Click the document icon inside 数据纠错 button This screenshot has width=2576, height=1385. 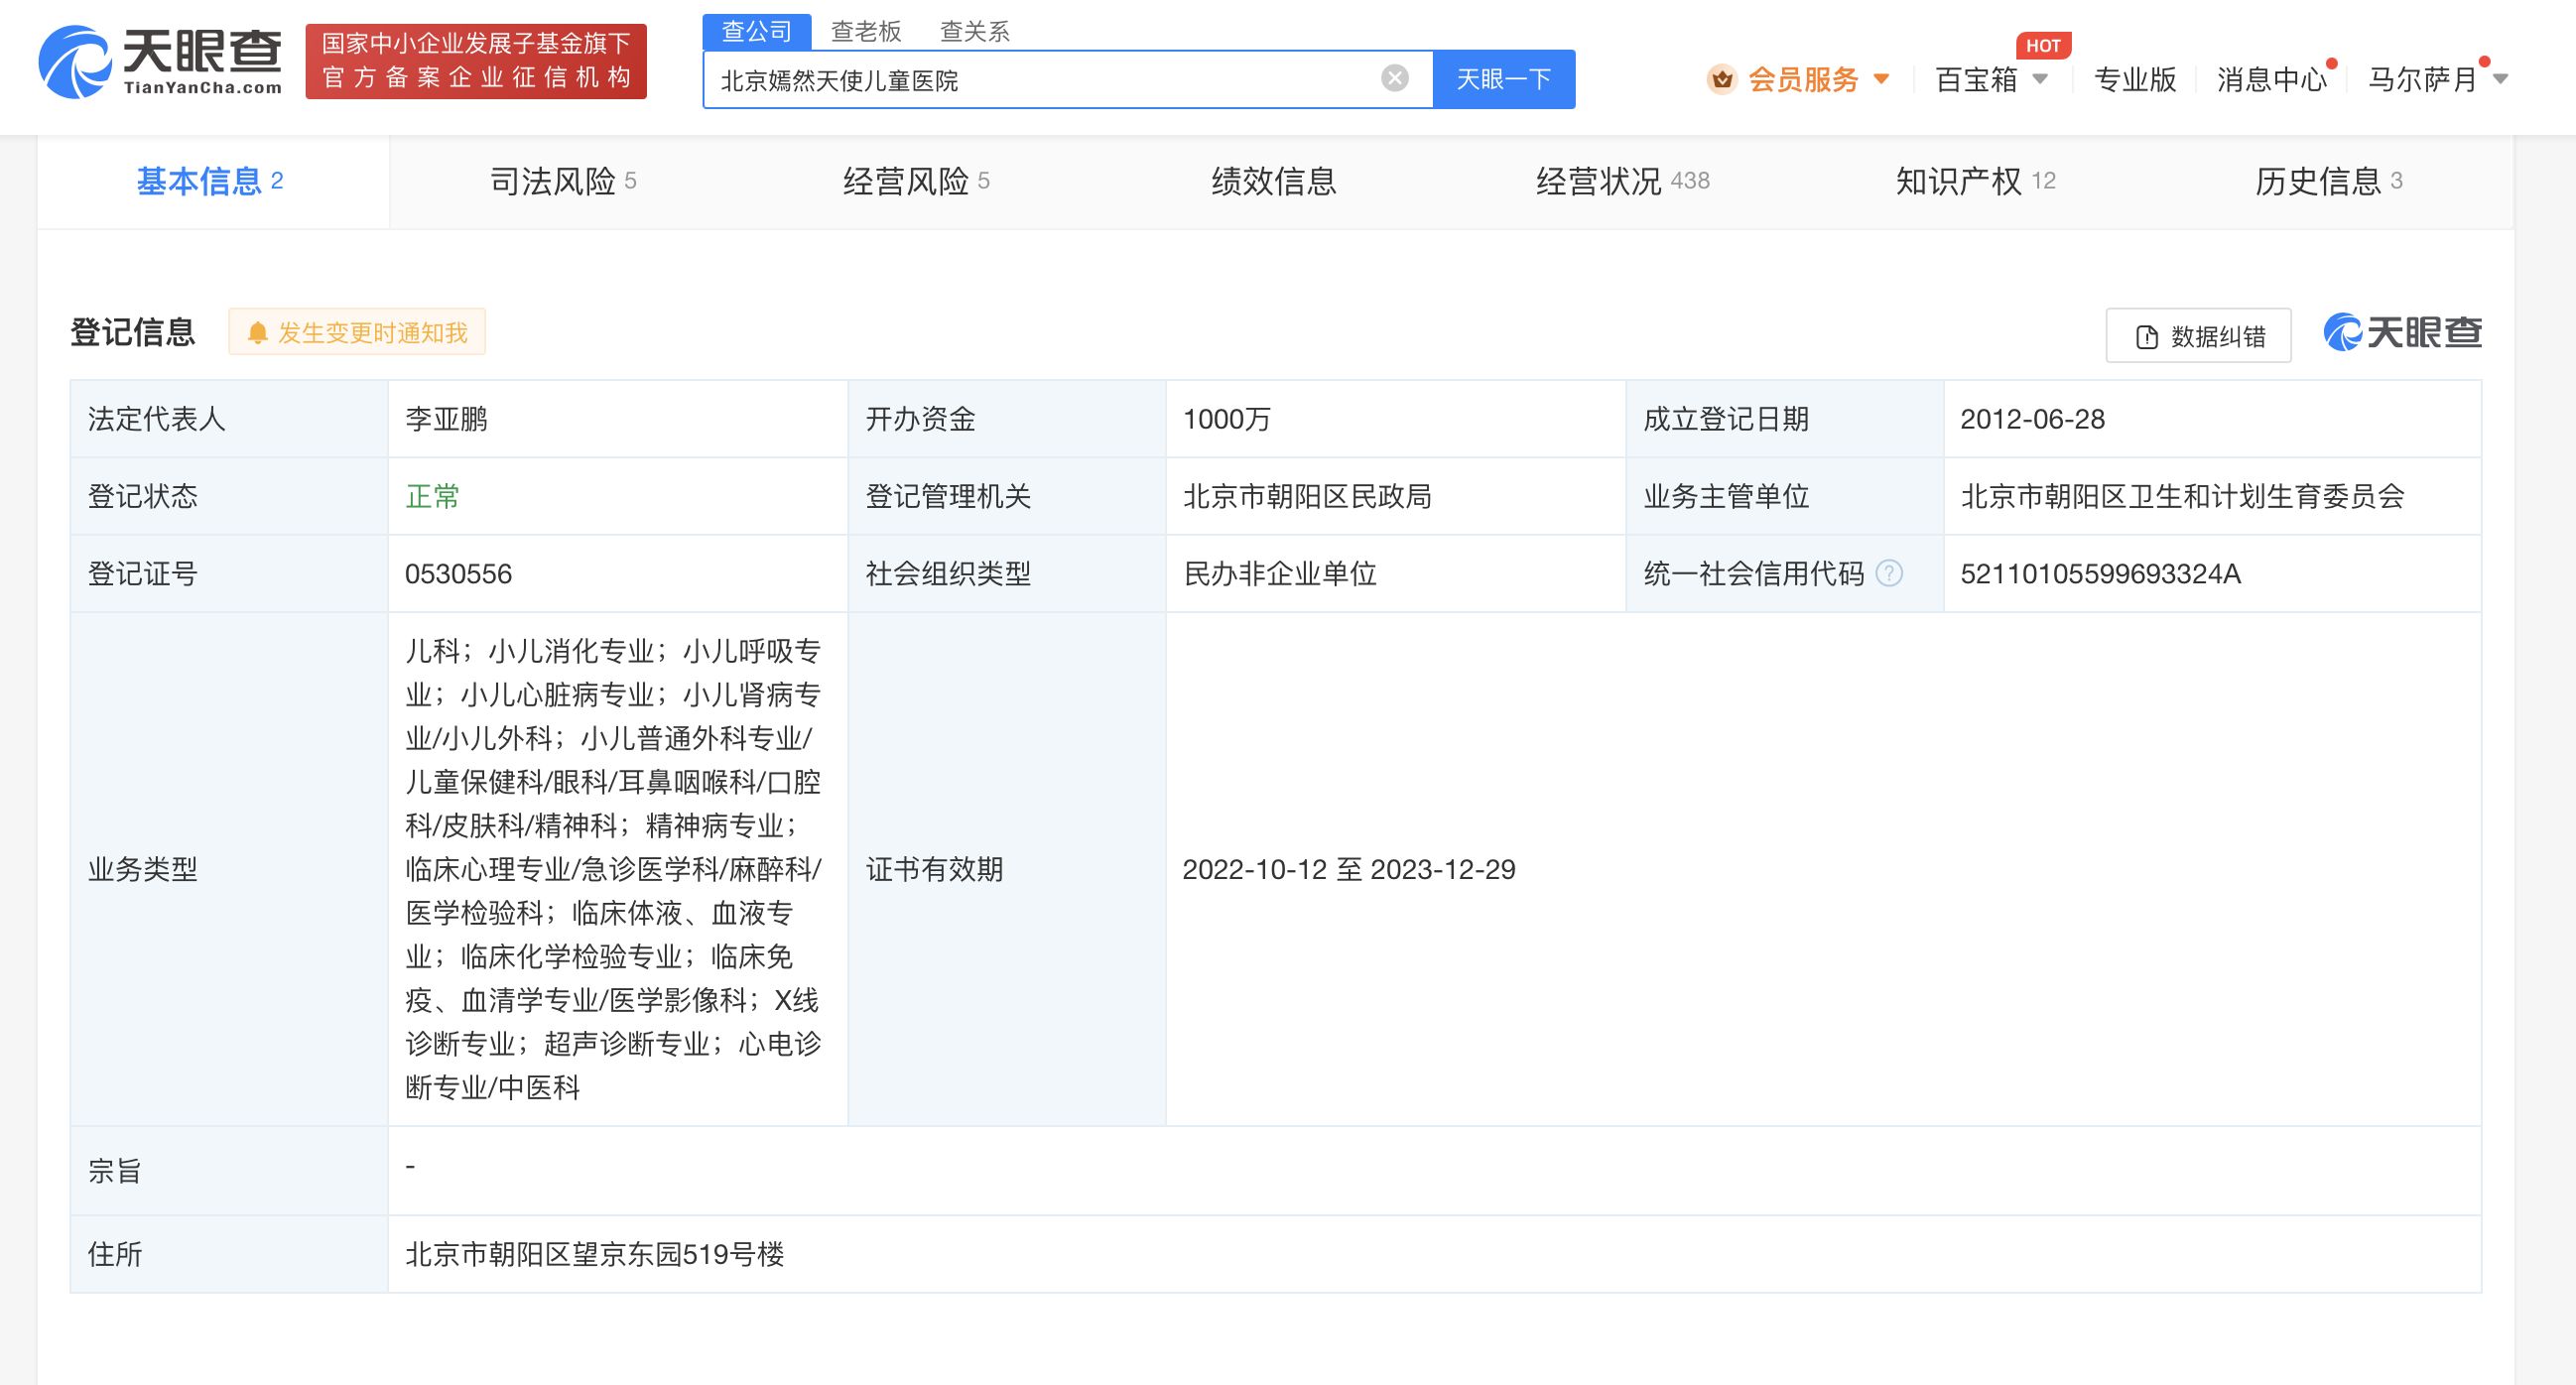click(2146, 336)
